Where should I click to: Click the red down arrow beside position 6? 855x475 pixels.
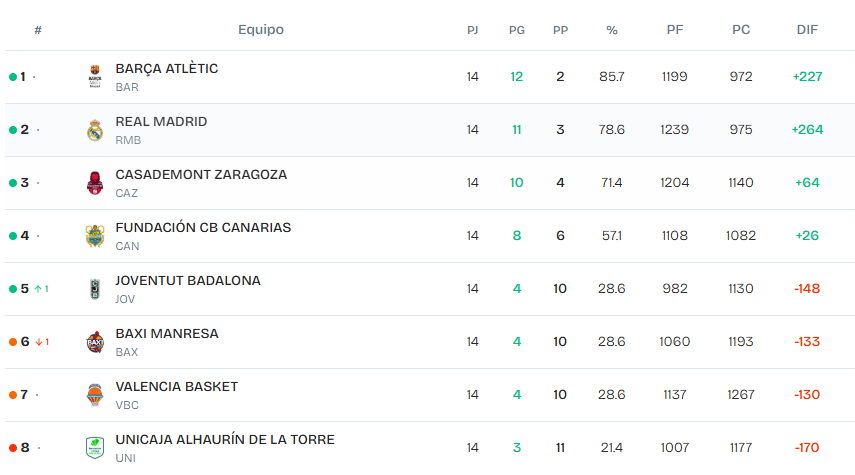click(38, 342)
